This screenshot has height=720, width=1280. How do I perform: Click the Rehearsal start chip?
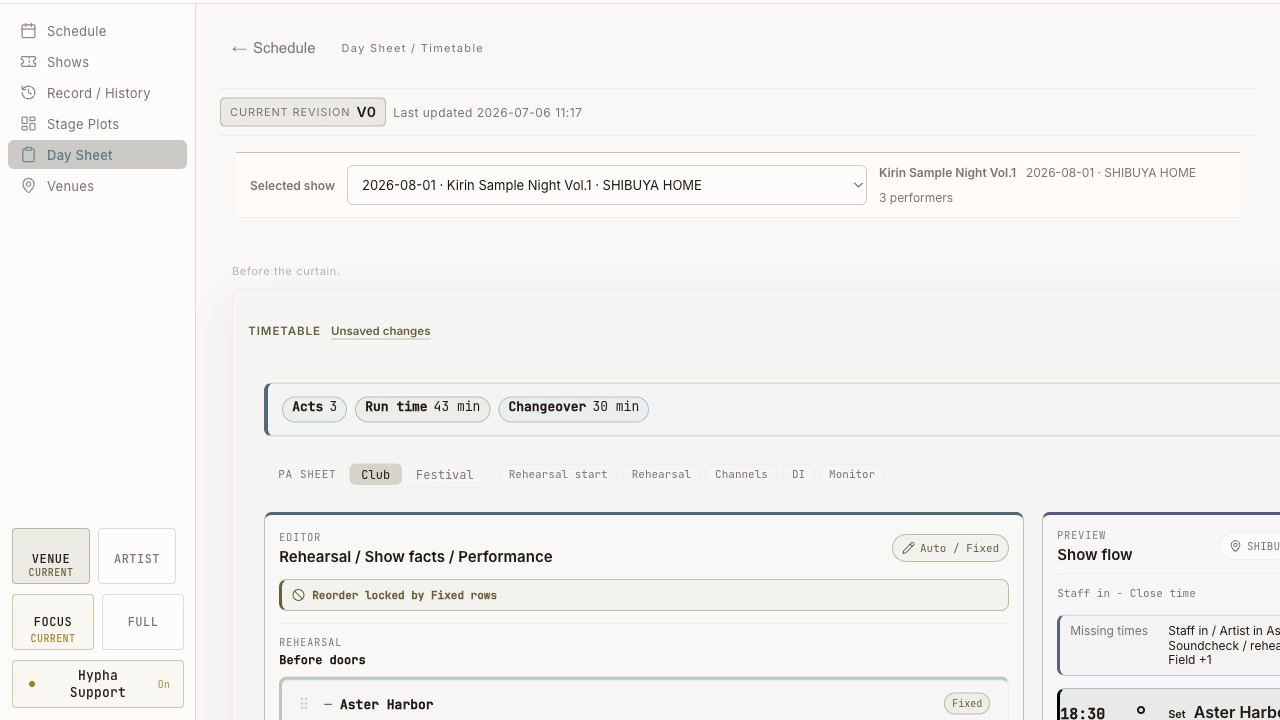[558, 474]
